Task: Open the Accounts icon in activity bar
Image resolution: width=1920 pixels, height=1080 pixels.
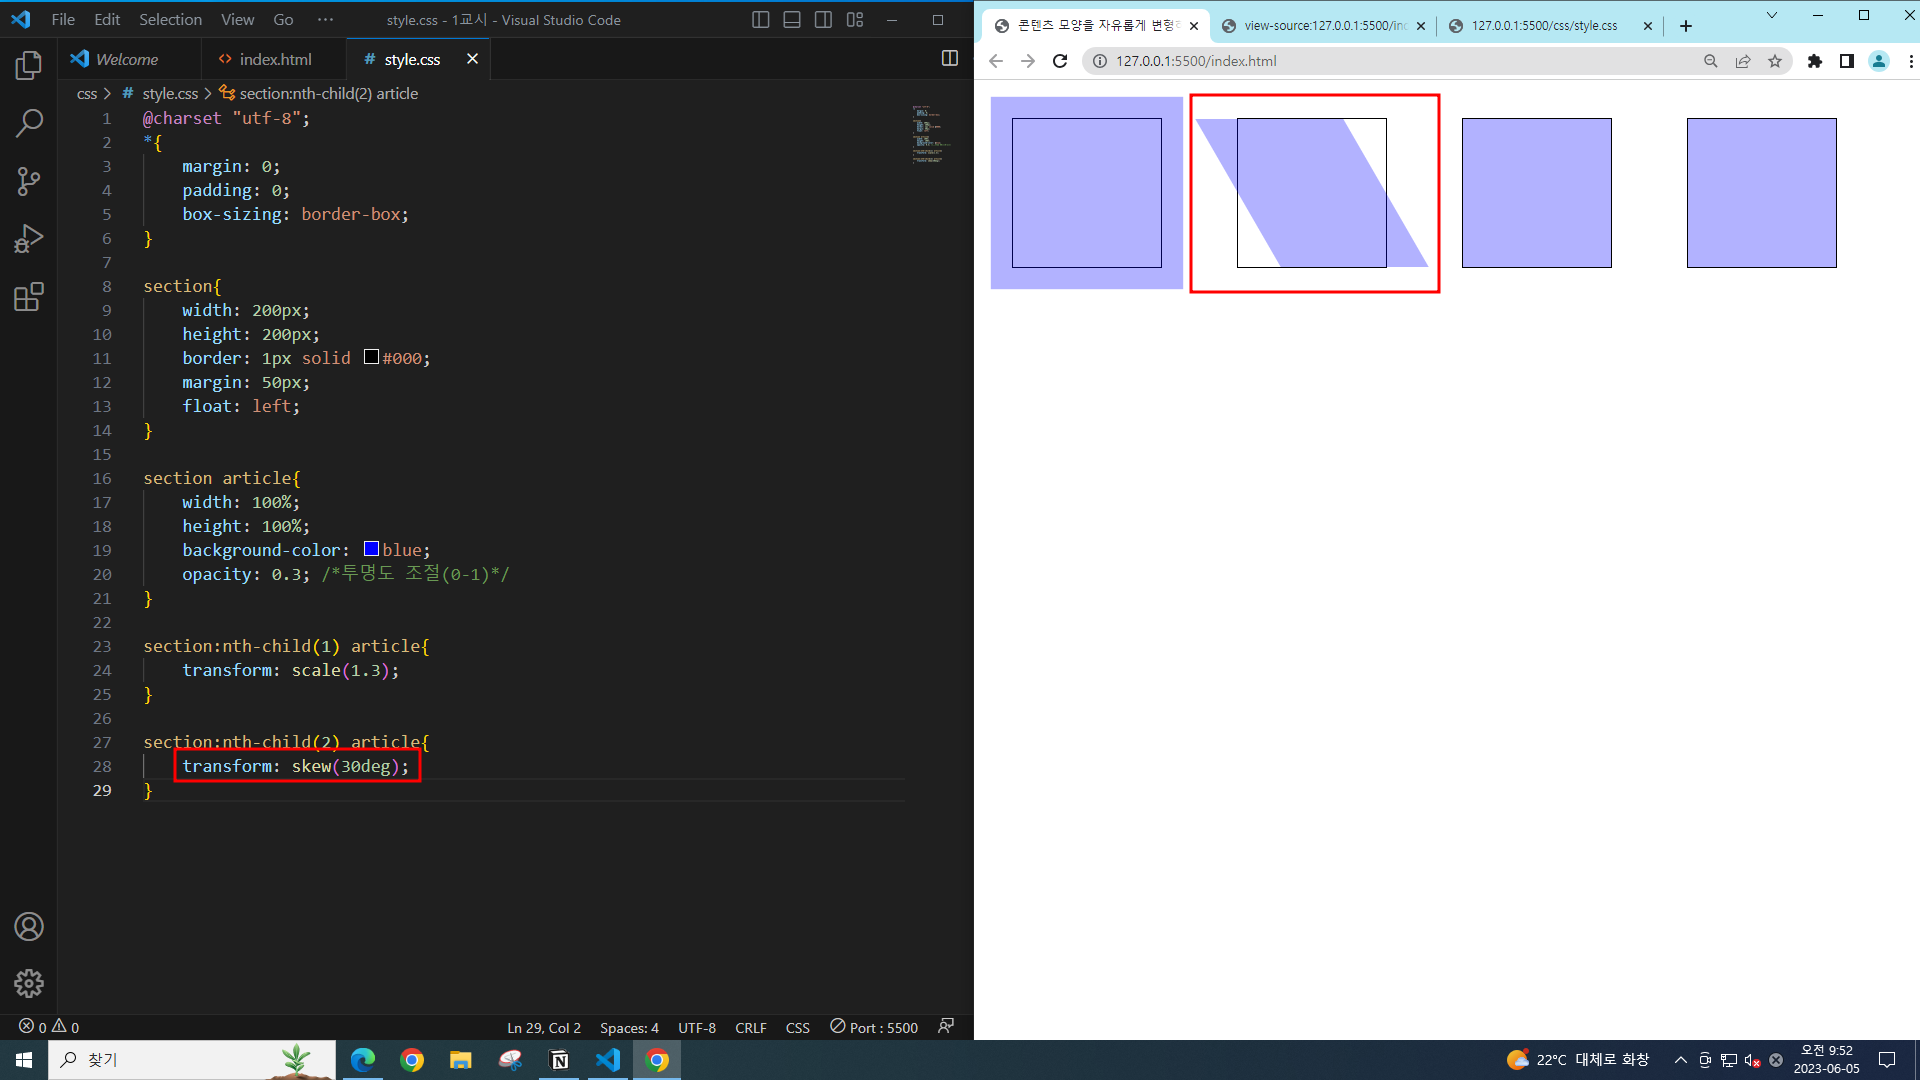Action: pos(29,927)
